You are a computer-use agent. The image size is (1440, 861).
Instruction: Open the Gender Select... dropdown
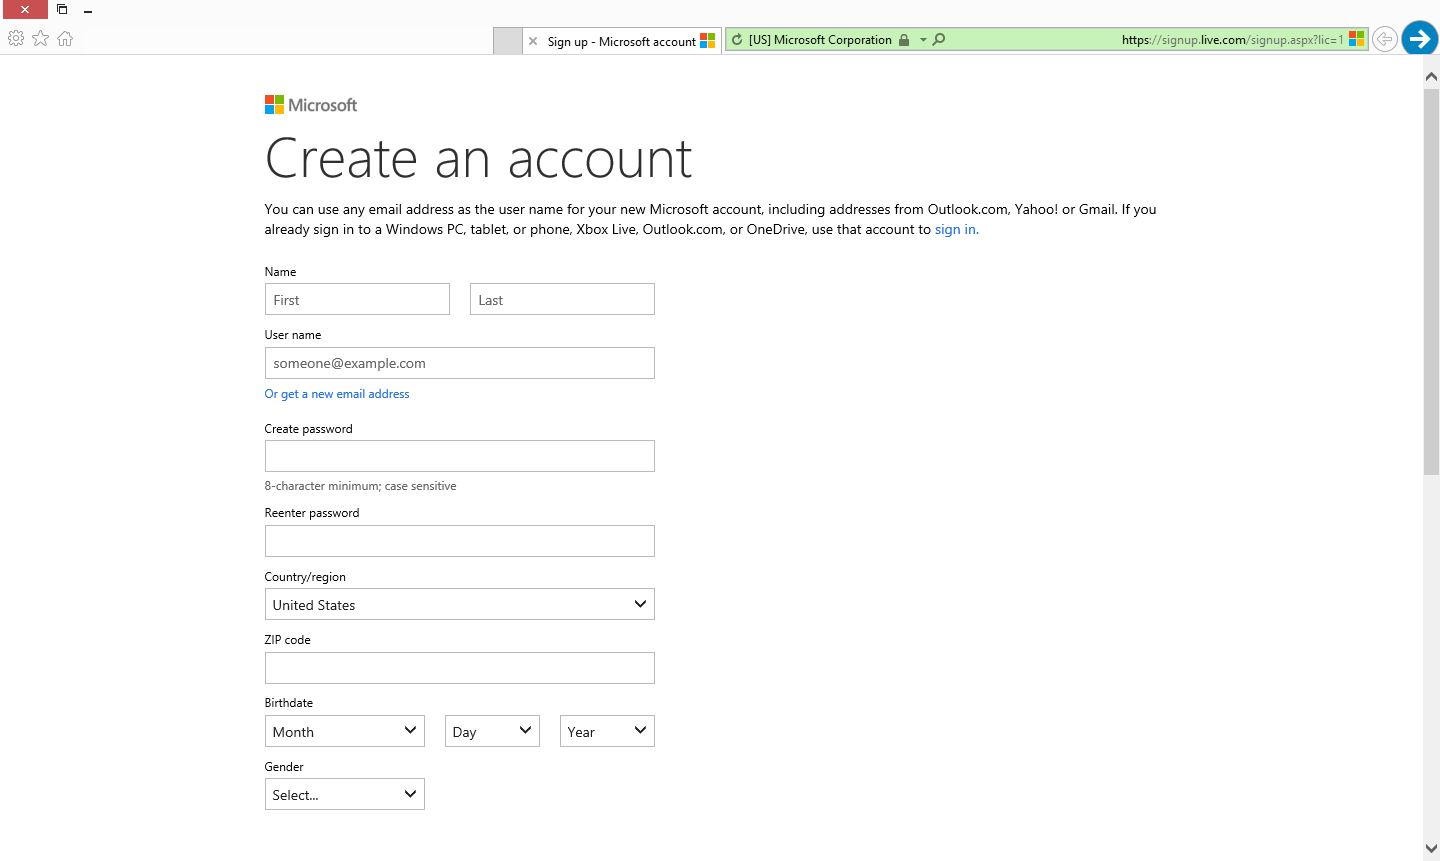point(345,794)
